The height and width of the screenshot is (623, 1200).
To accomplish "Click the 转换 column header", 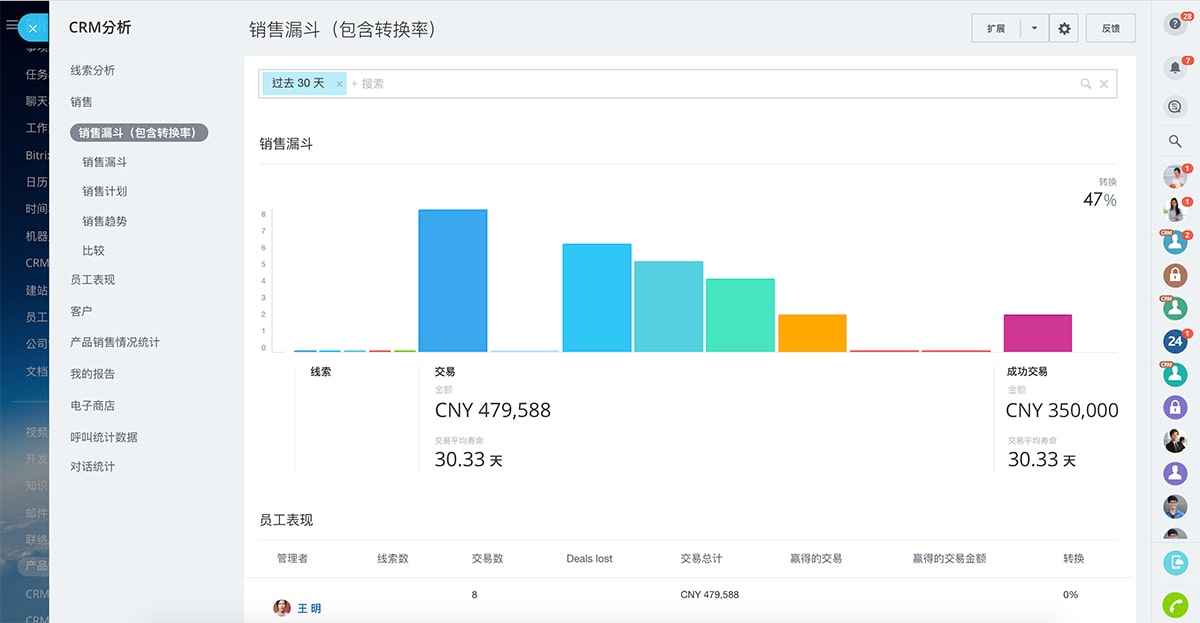I will point(1074,559).
